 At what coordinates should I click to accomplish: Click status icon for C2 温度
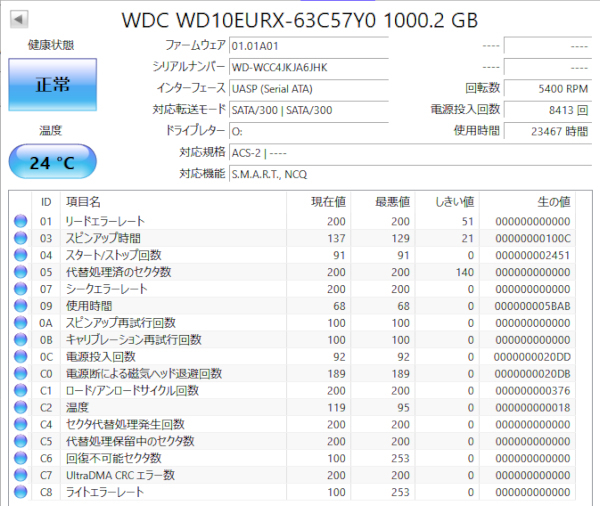tap(21, 407)
